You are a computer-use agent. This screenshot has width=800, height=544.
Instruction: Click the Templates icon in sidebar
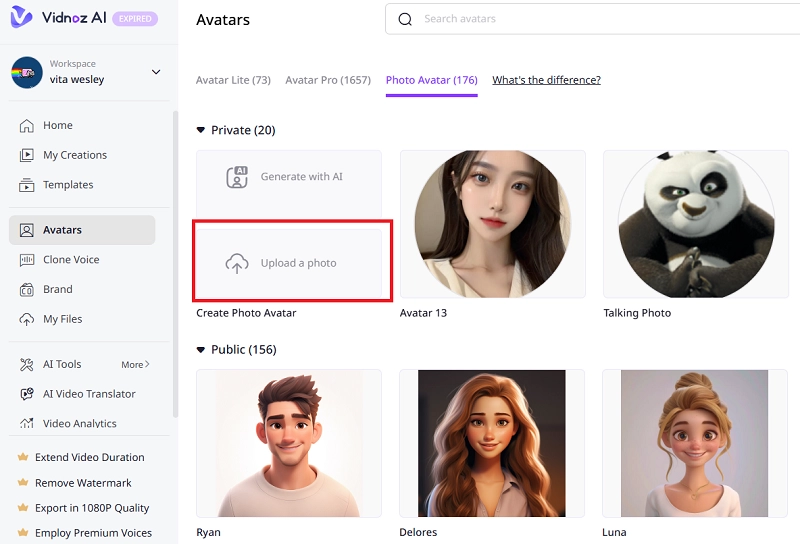(27, 185)
